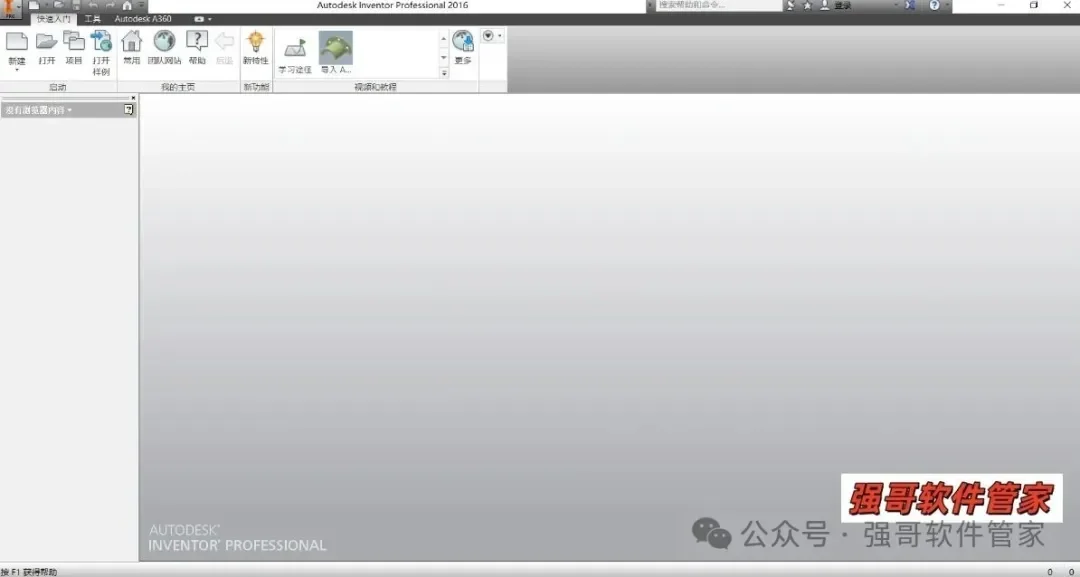Open the Inventor application menu (orange I logo)
The width and height of the screenshot is (1080, 577).
[10, 10]
